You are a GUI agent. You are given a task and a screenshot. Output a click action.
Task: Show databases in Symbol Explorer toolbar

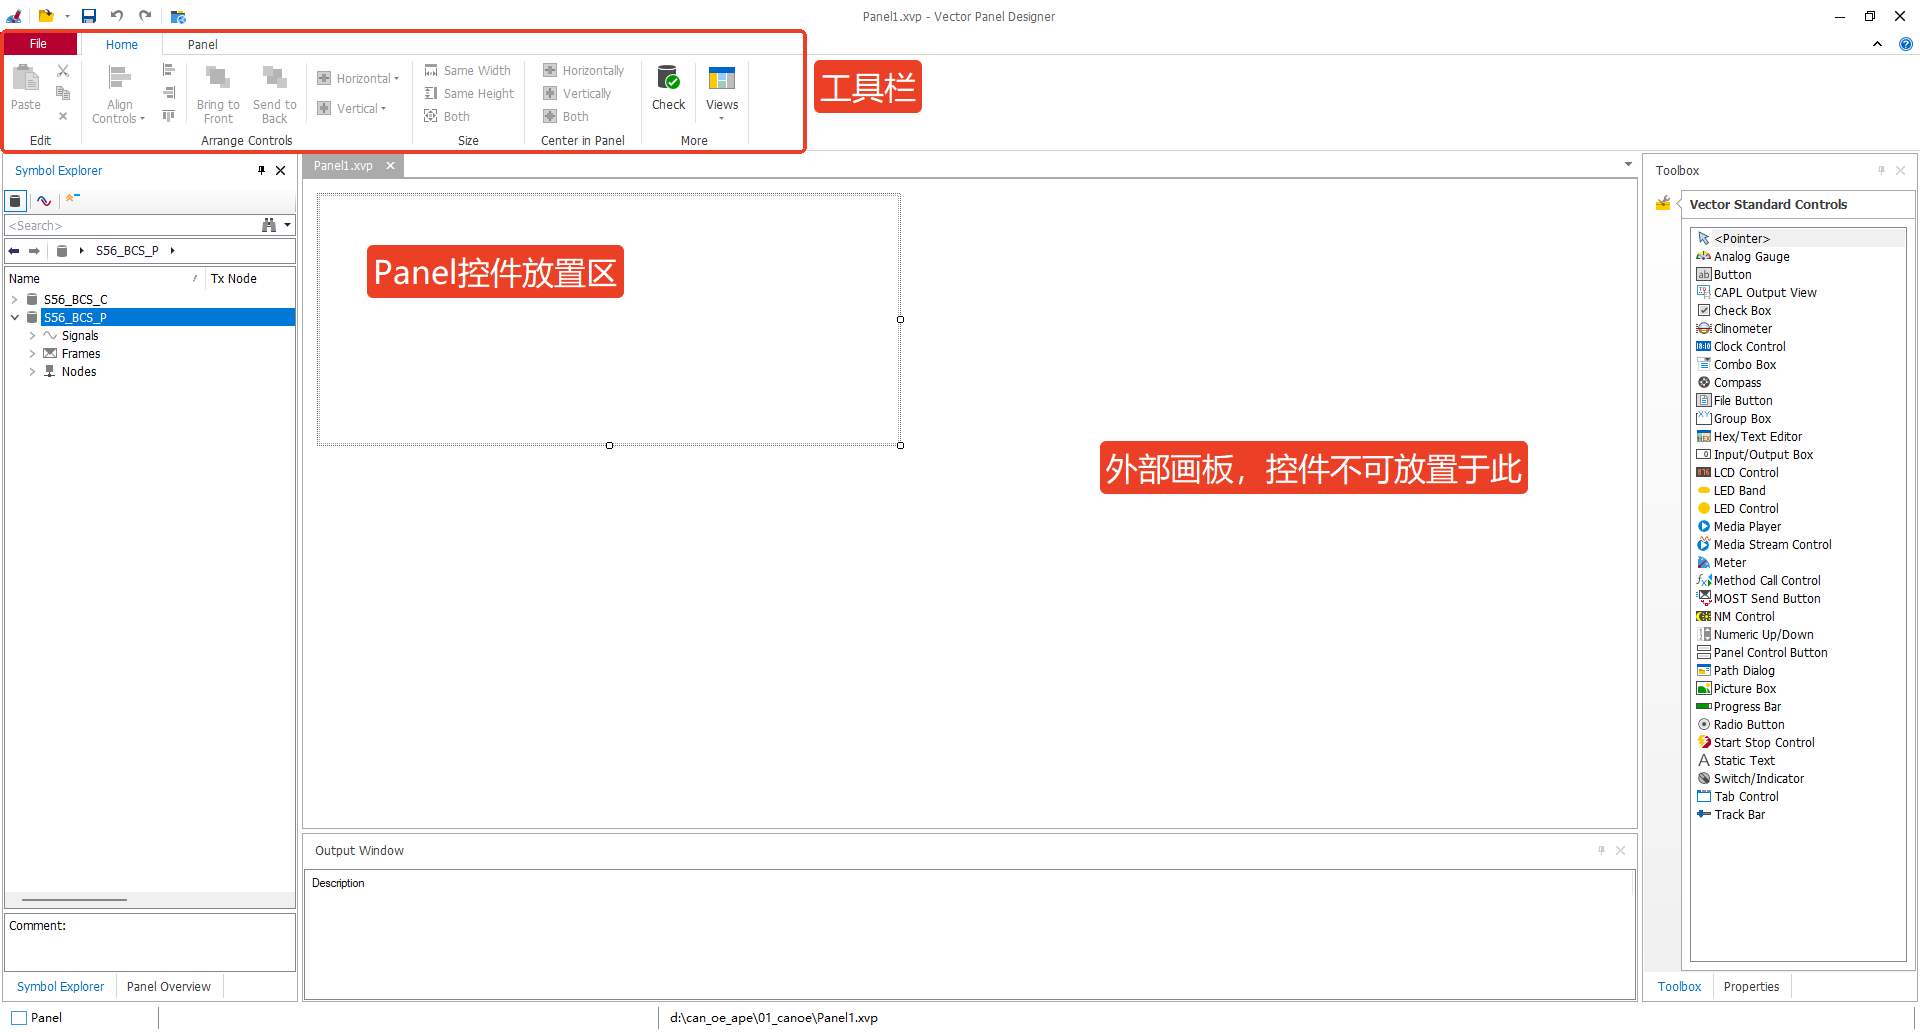pos(15,201)
